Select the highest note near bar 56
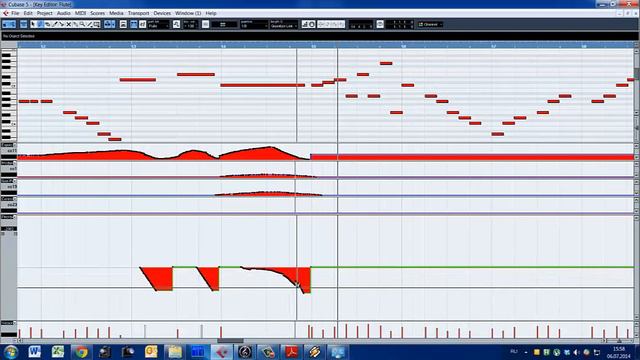The height and width of the screenshot is (360, 640). pos(386,63)
